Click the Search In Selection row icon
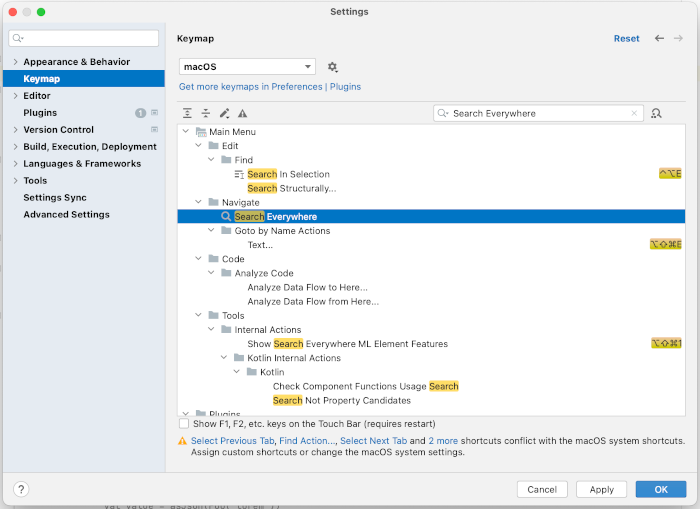 239,174
